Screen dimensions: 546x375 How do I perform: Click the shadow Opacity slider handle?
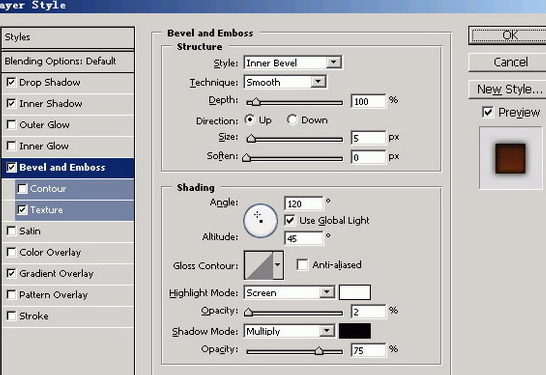pyautogui.click(x=319, y=351)
